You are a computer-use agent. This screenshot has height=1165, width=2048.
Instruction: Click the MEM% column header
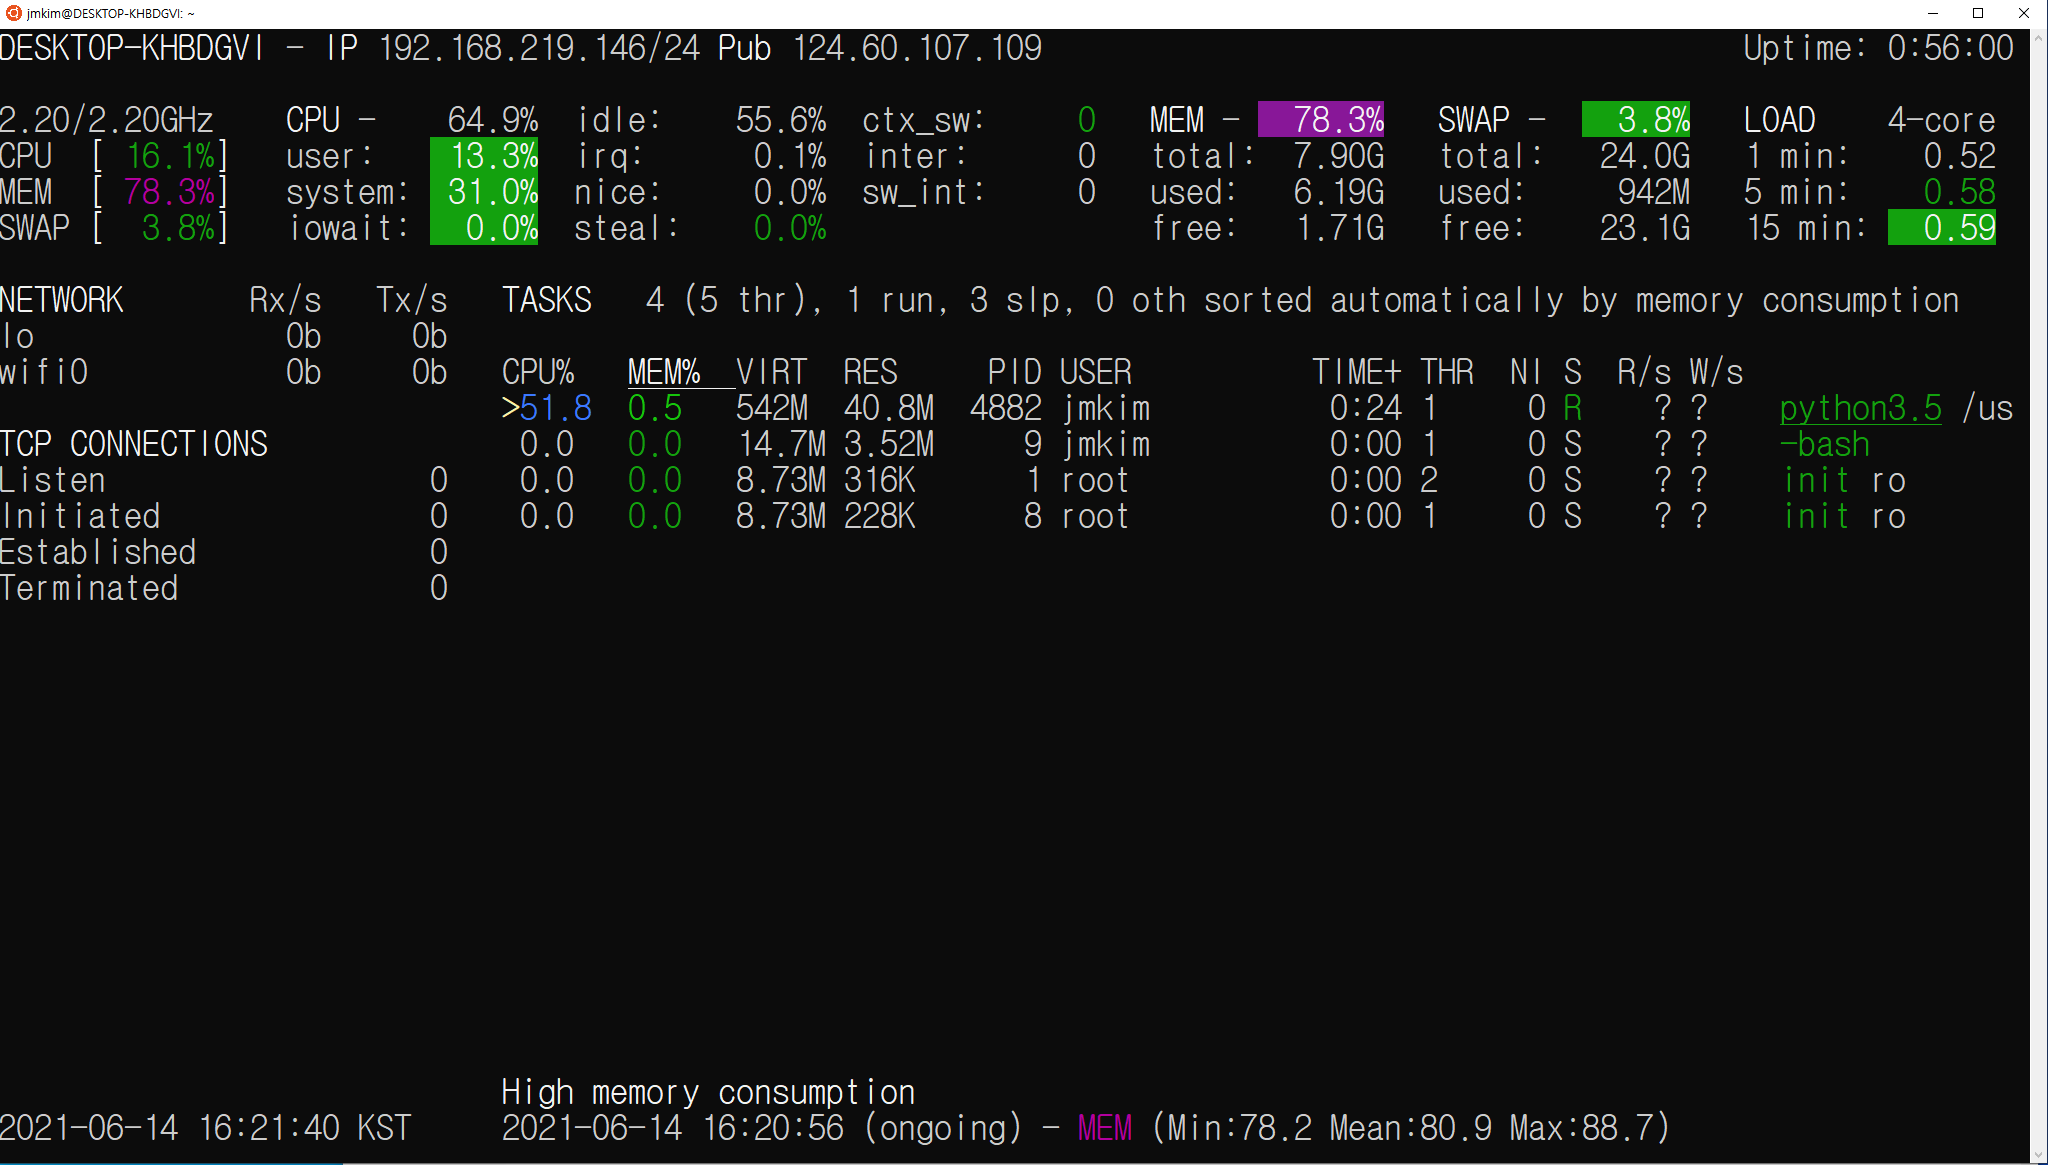click(663, 372)
